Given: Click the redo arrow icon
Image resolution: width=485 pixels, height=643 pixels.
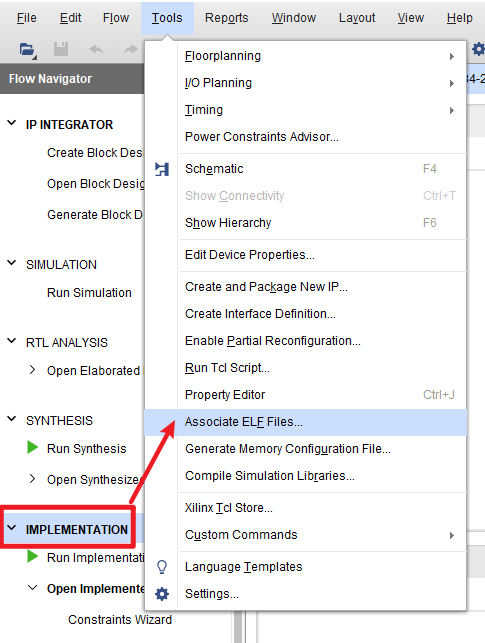Looking at the screenshot, I should [x=130, y=49].
